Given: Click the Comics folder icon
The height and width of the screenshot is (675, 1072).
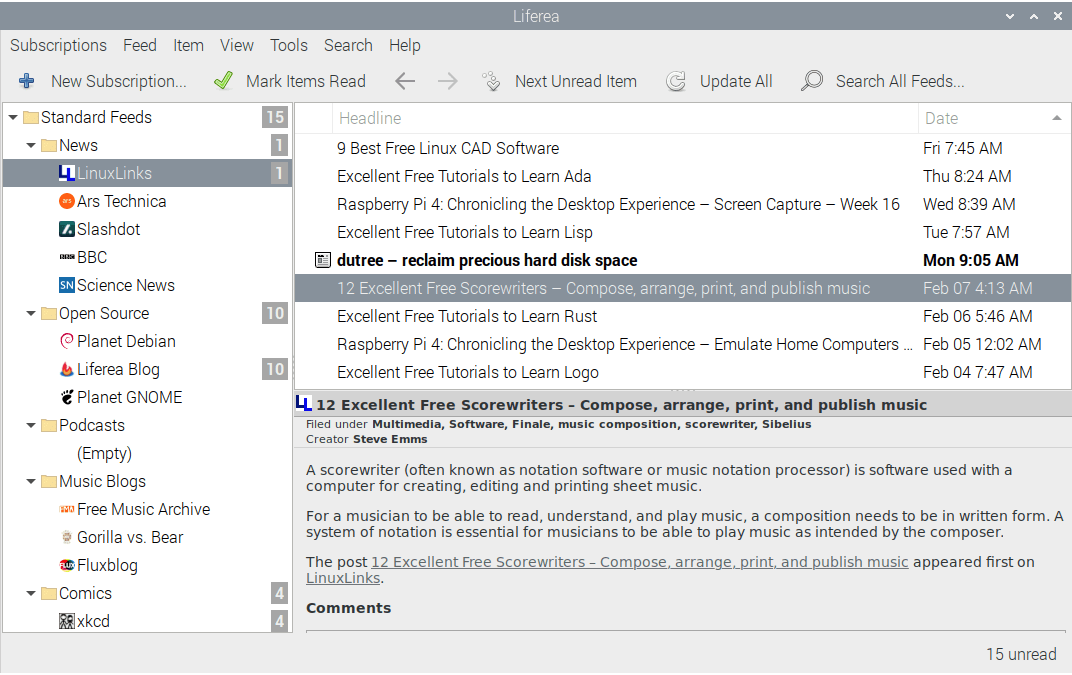Looking at the screenshot, I should [x=49, y=594].
